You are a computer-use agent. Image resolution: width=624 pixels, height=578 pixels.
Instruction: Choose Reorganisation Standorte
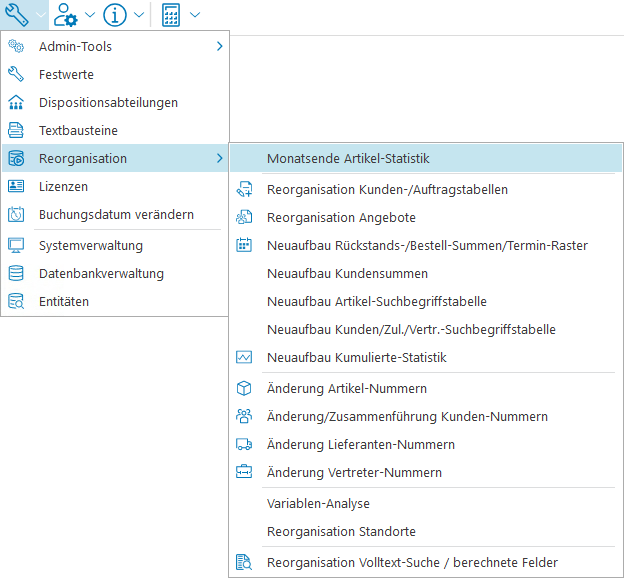click(341, 531)
